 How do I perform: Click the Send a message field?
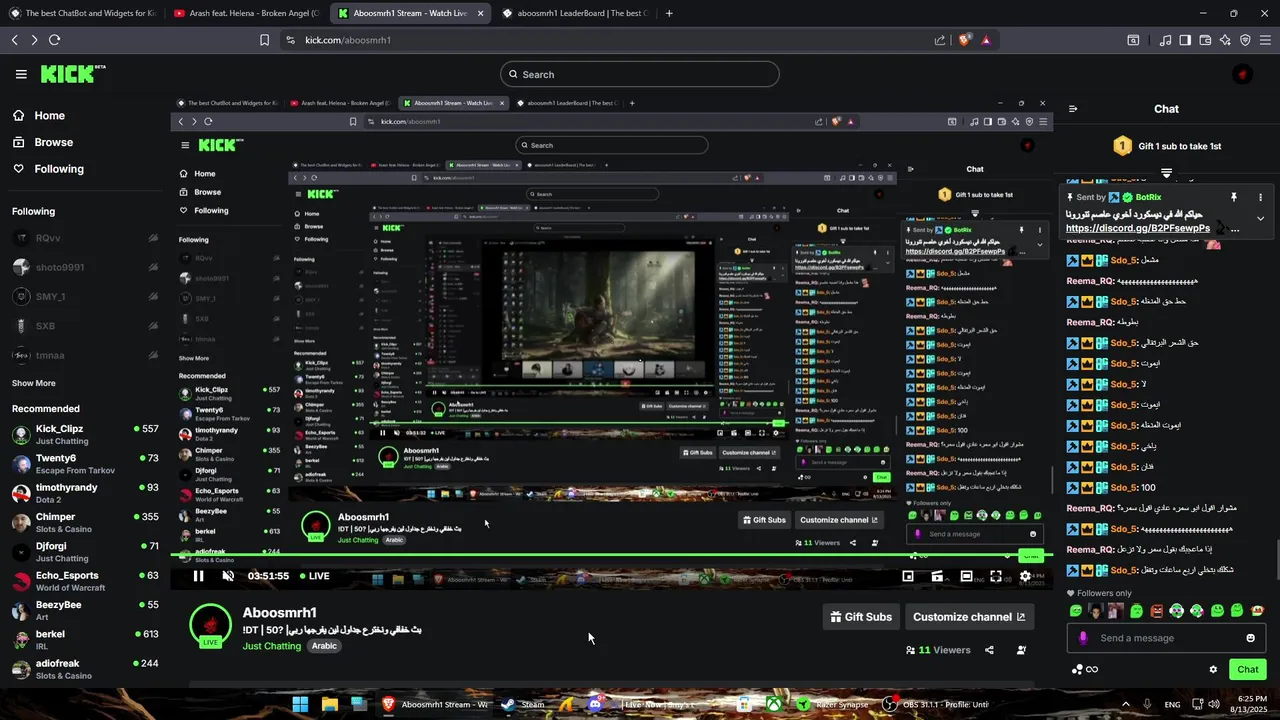[x=1167, y=638]
